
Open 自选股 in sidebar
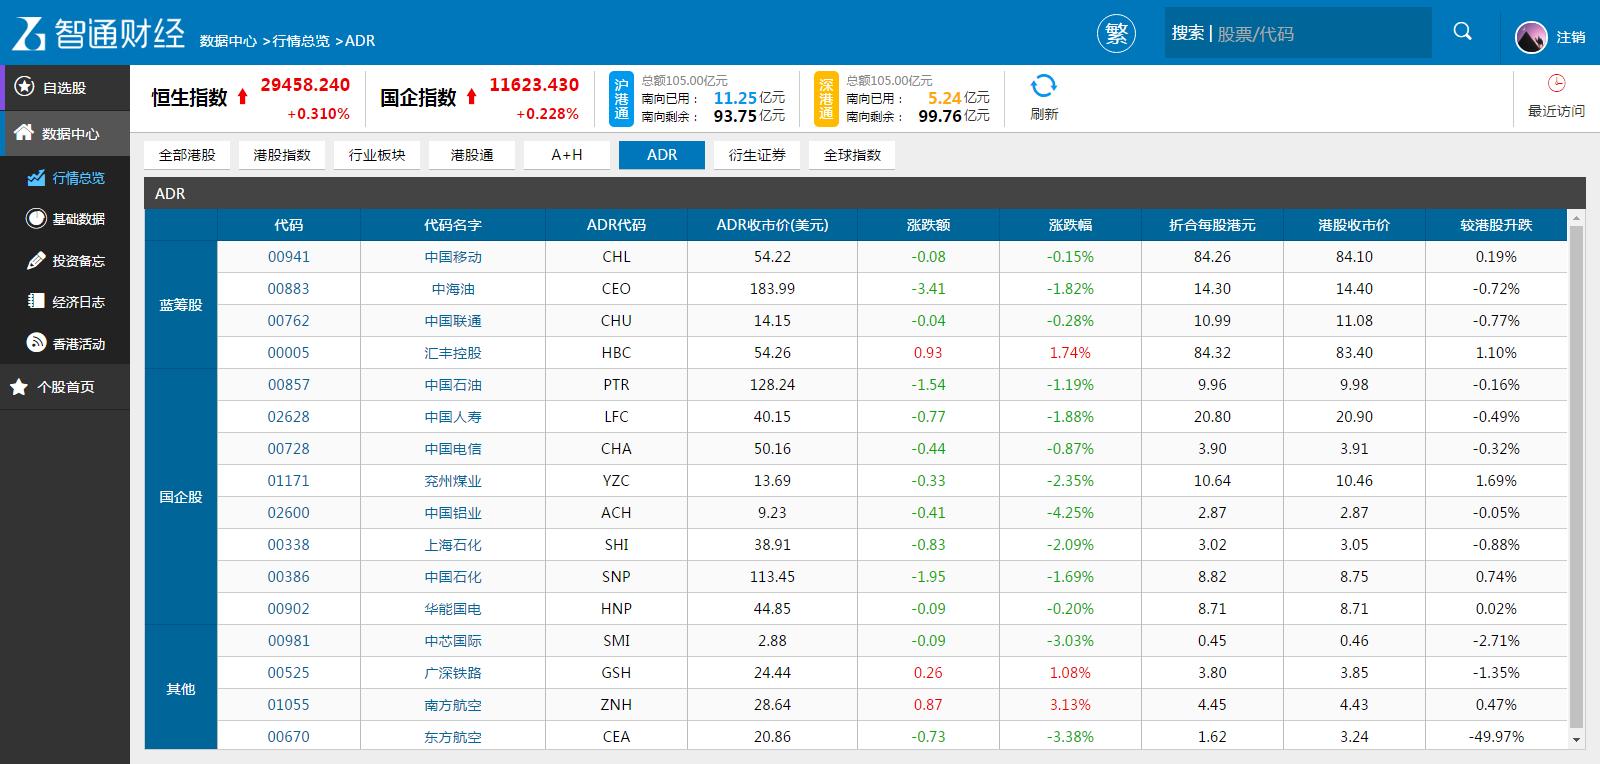pyautogui.click(x=65, y=88)
